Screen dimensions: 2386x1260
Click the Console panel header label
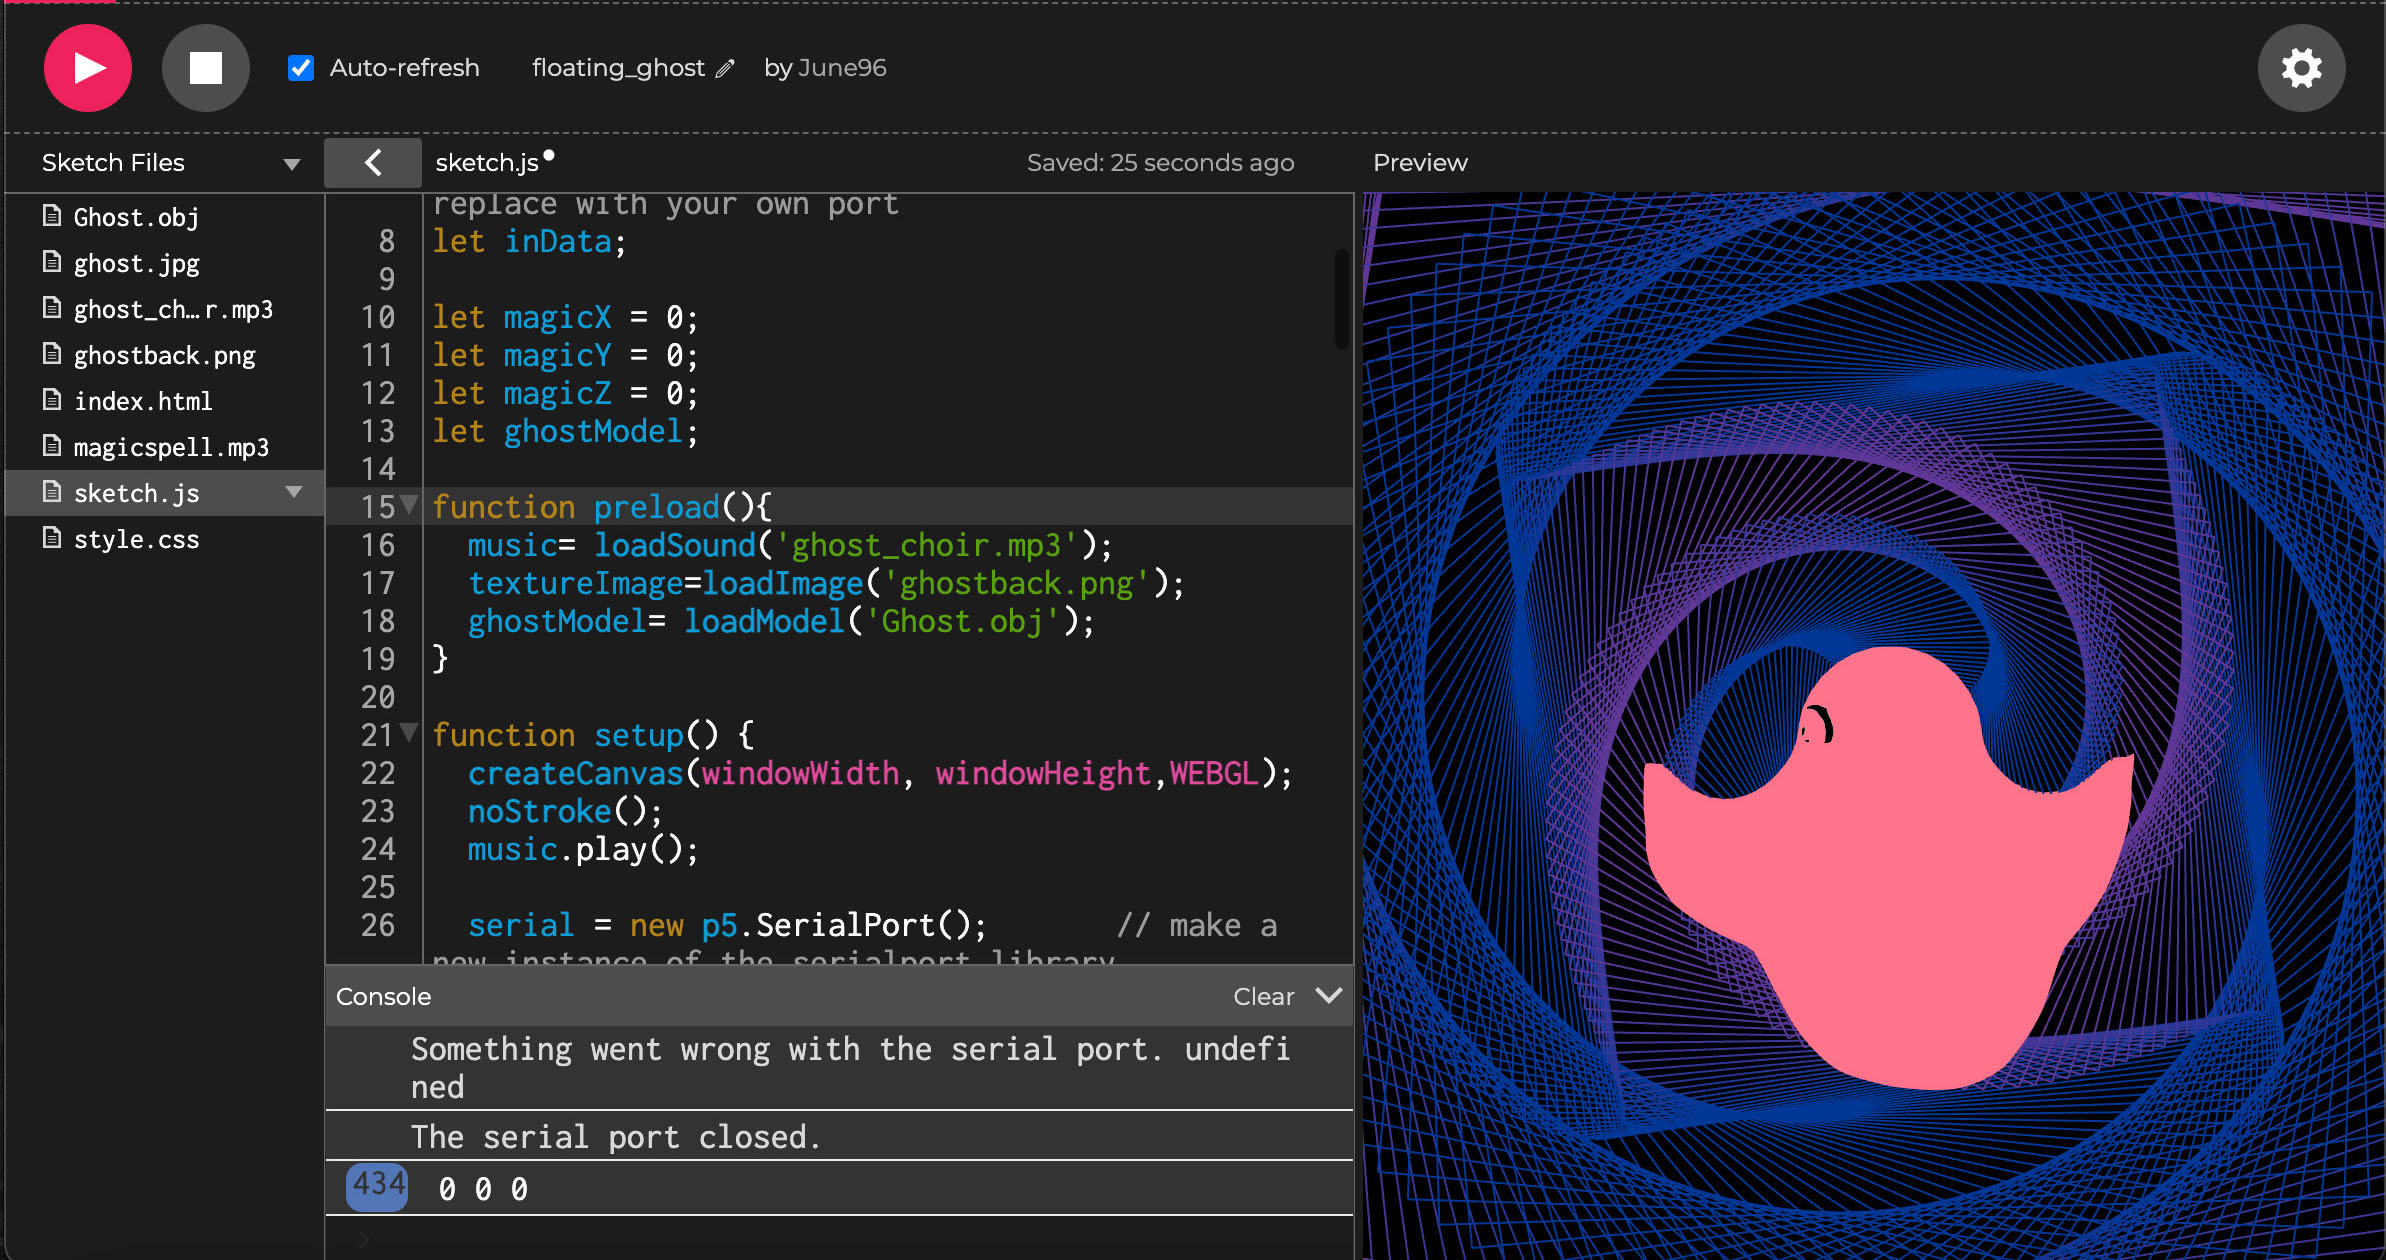click(383, 997)
